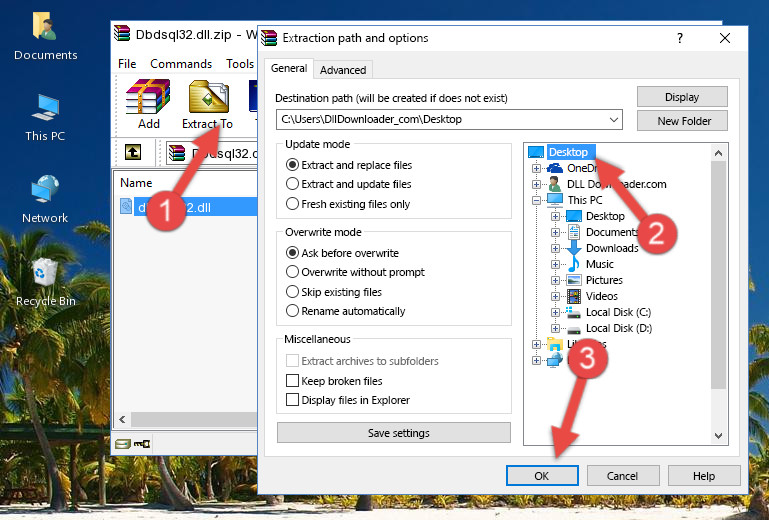The height and width of the screenshot is (520, 769).
Task: Click the Help button
Action: [x=704, y=476]
